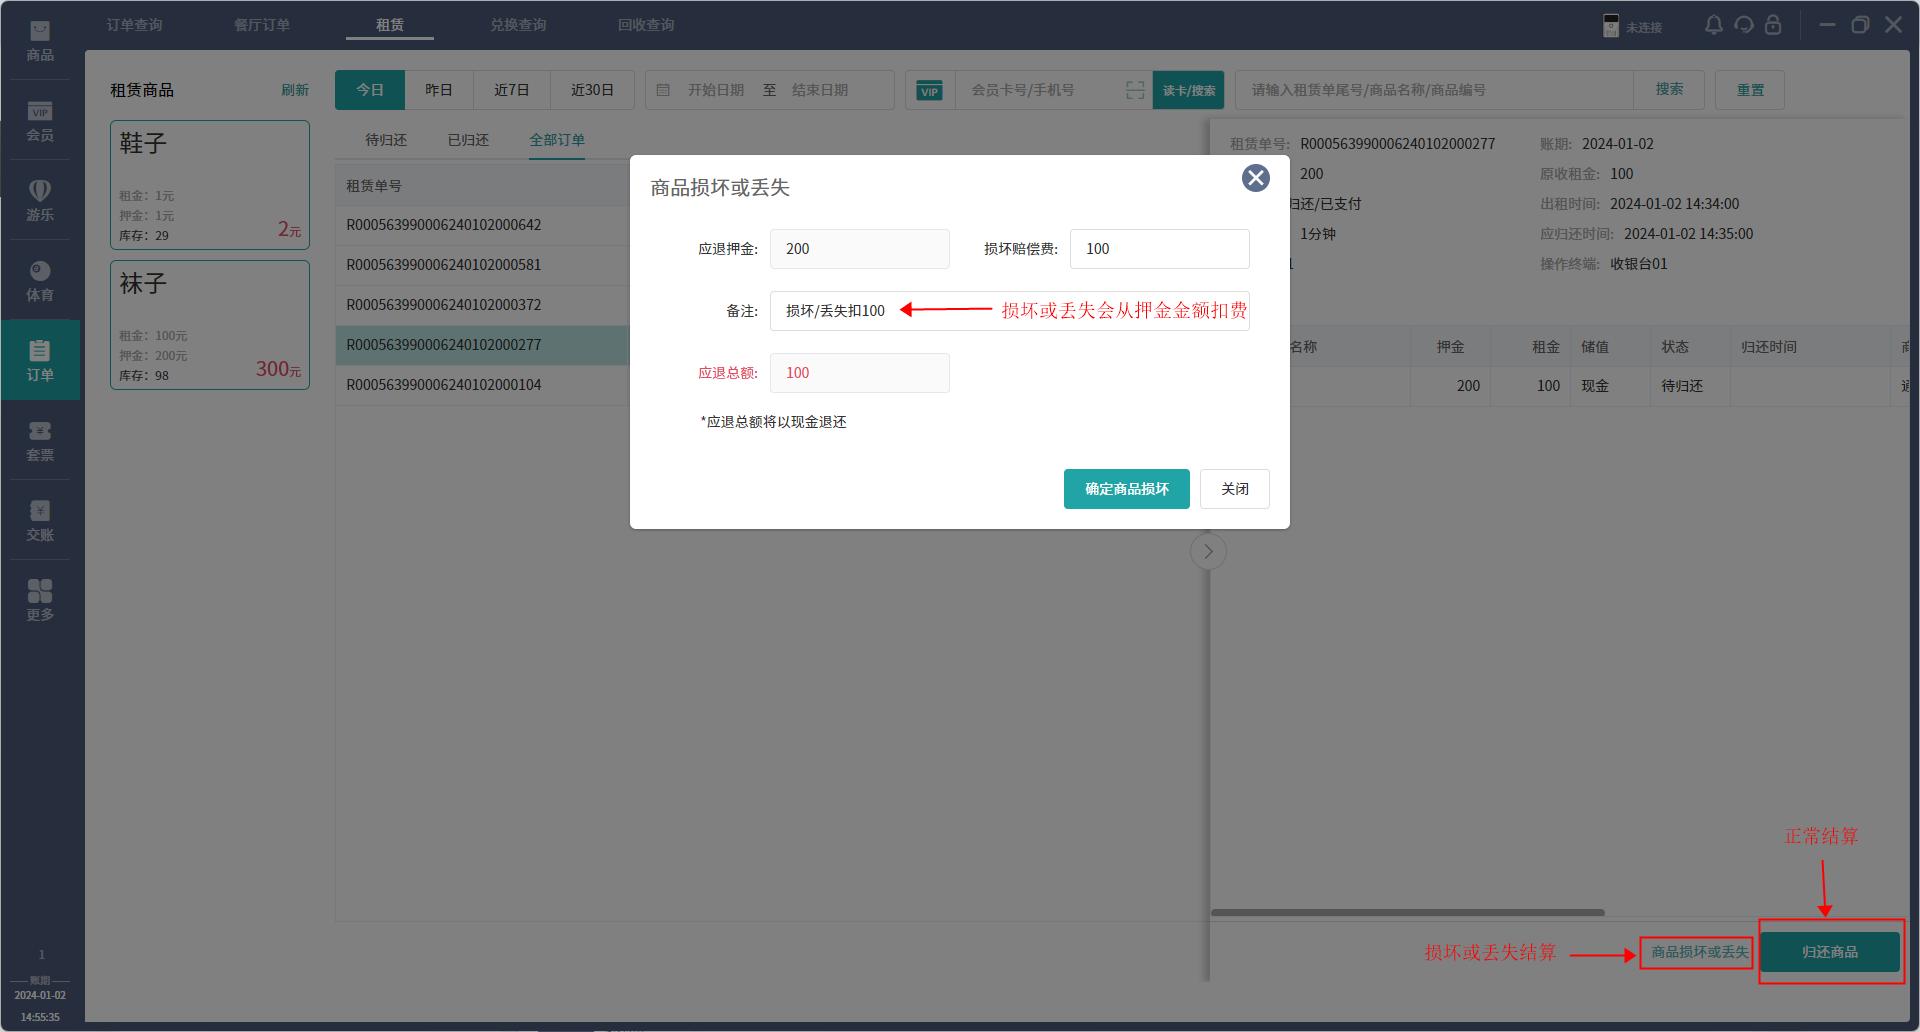Show 待归还 orders tab

point(386,140)
